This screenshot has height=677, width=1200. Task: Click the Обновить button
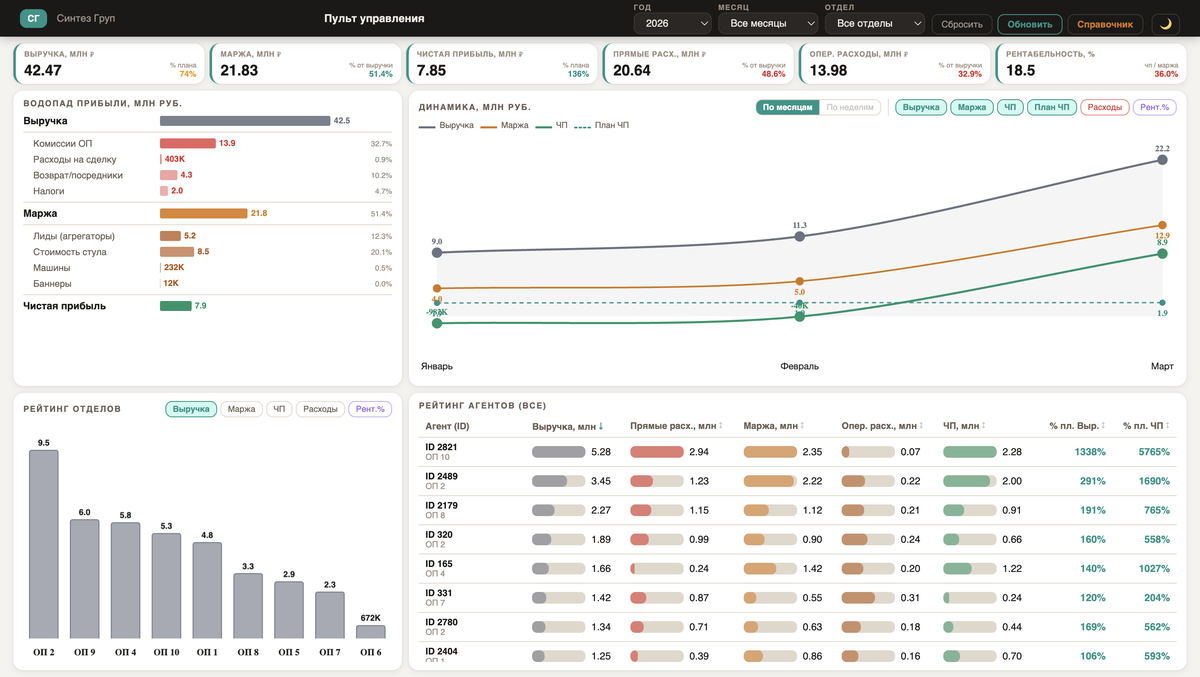click(1029, 24)
